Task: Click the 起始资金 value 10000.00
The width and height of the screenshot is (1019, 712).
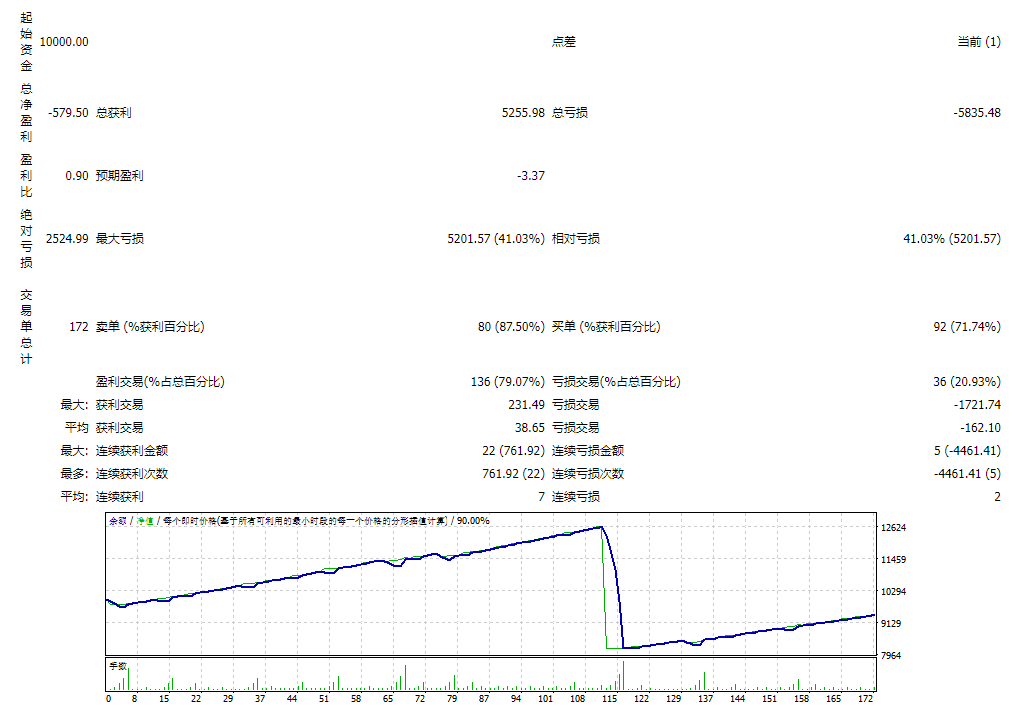Action: tap(62, 42)
